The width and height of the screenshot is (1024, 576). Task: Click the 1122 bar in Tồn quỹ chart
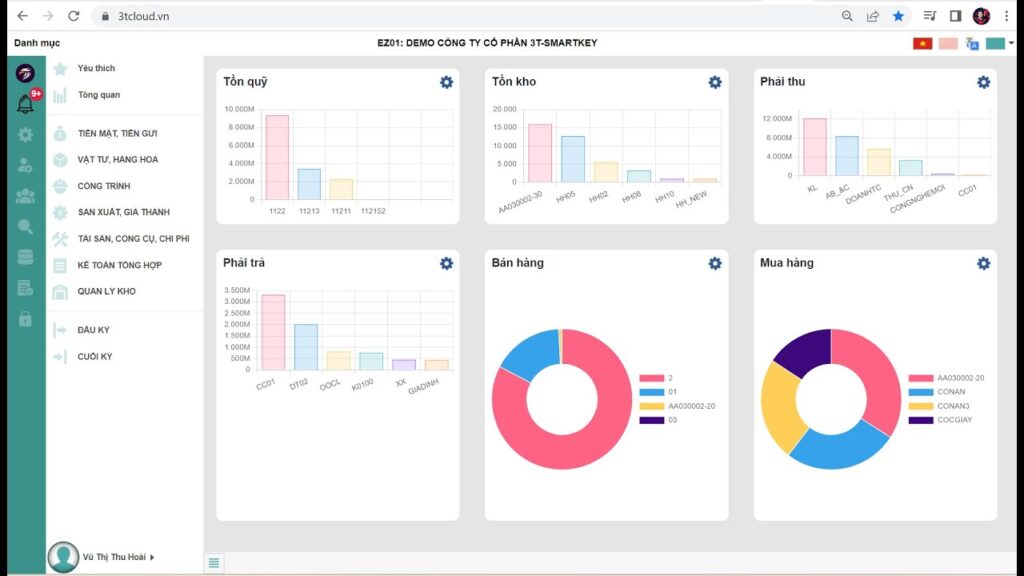pyautogui.click(x=277, y=157)
